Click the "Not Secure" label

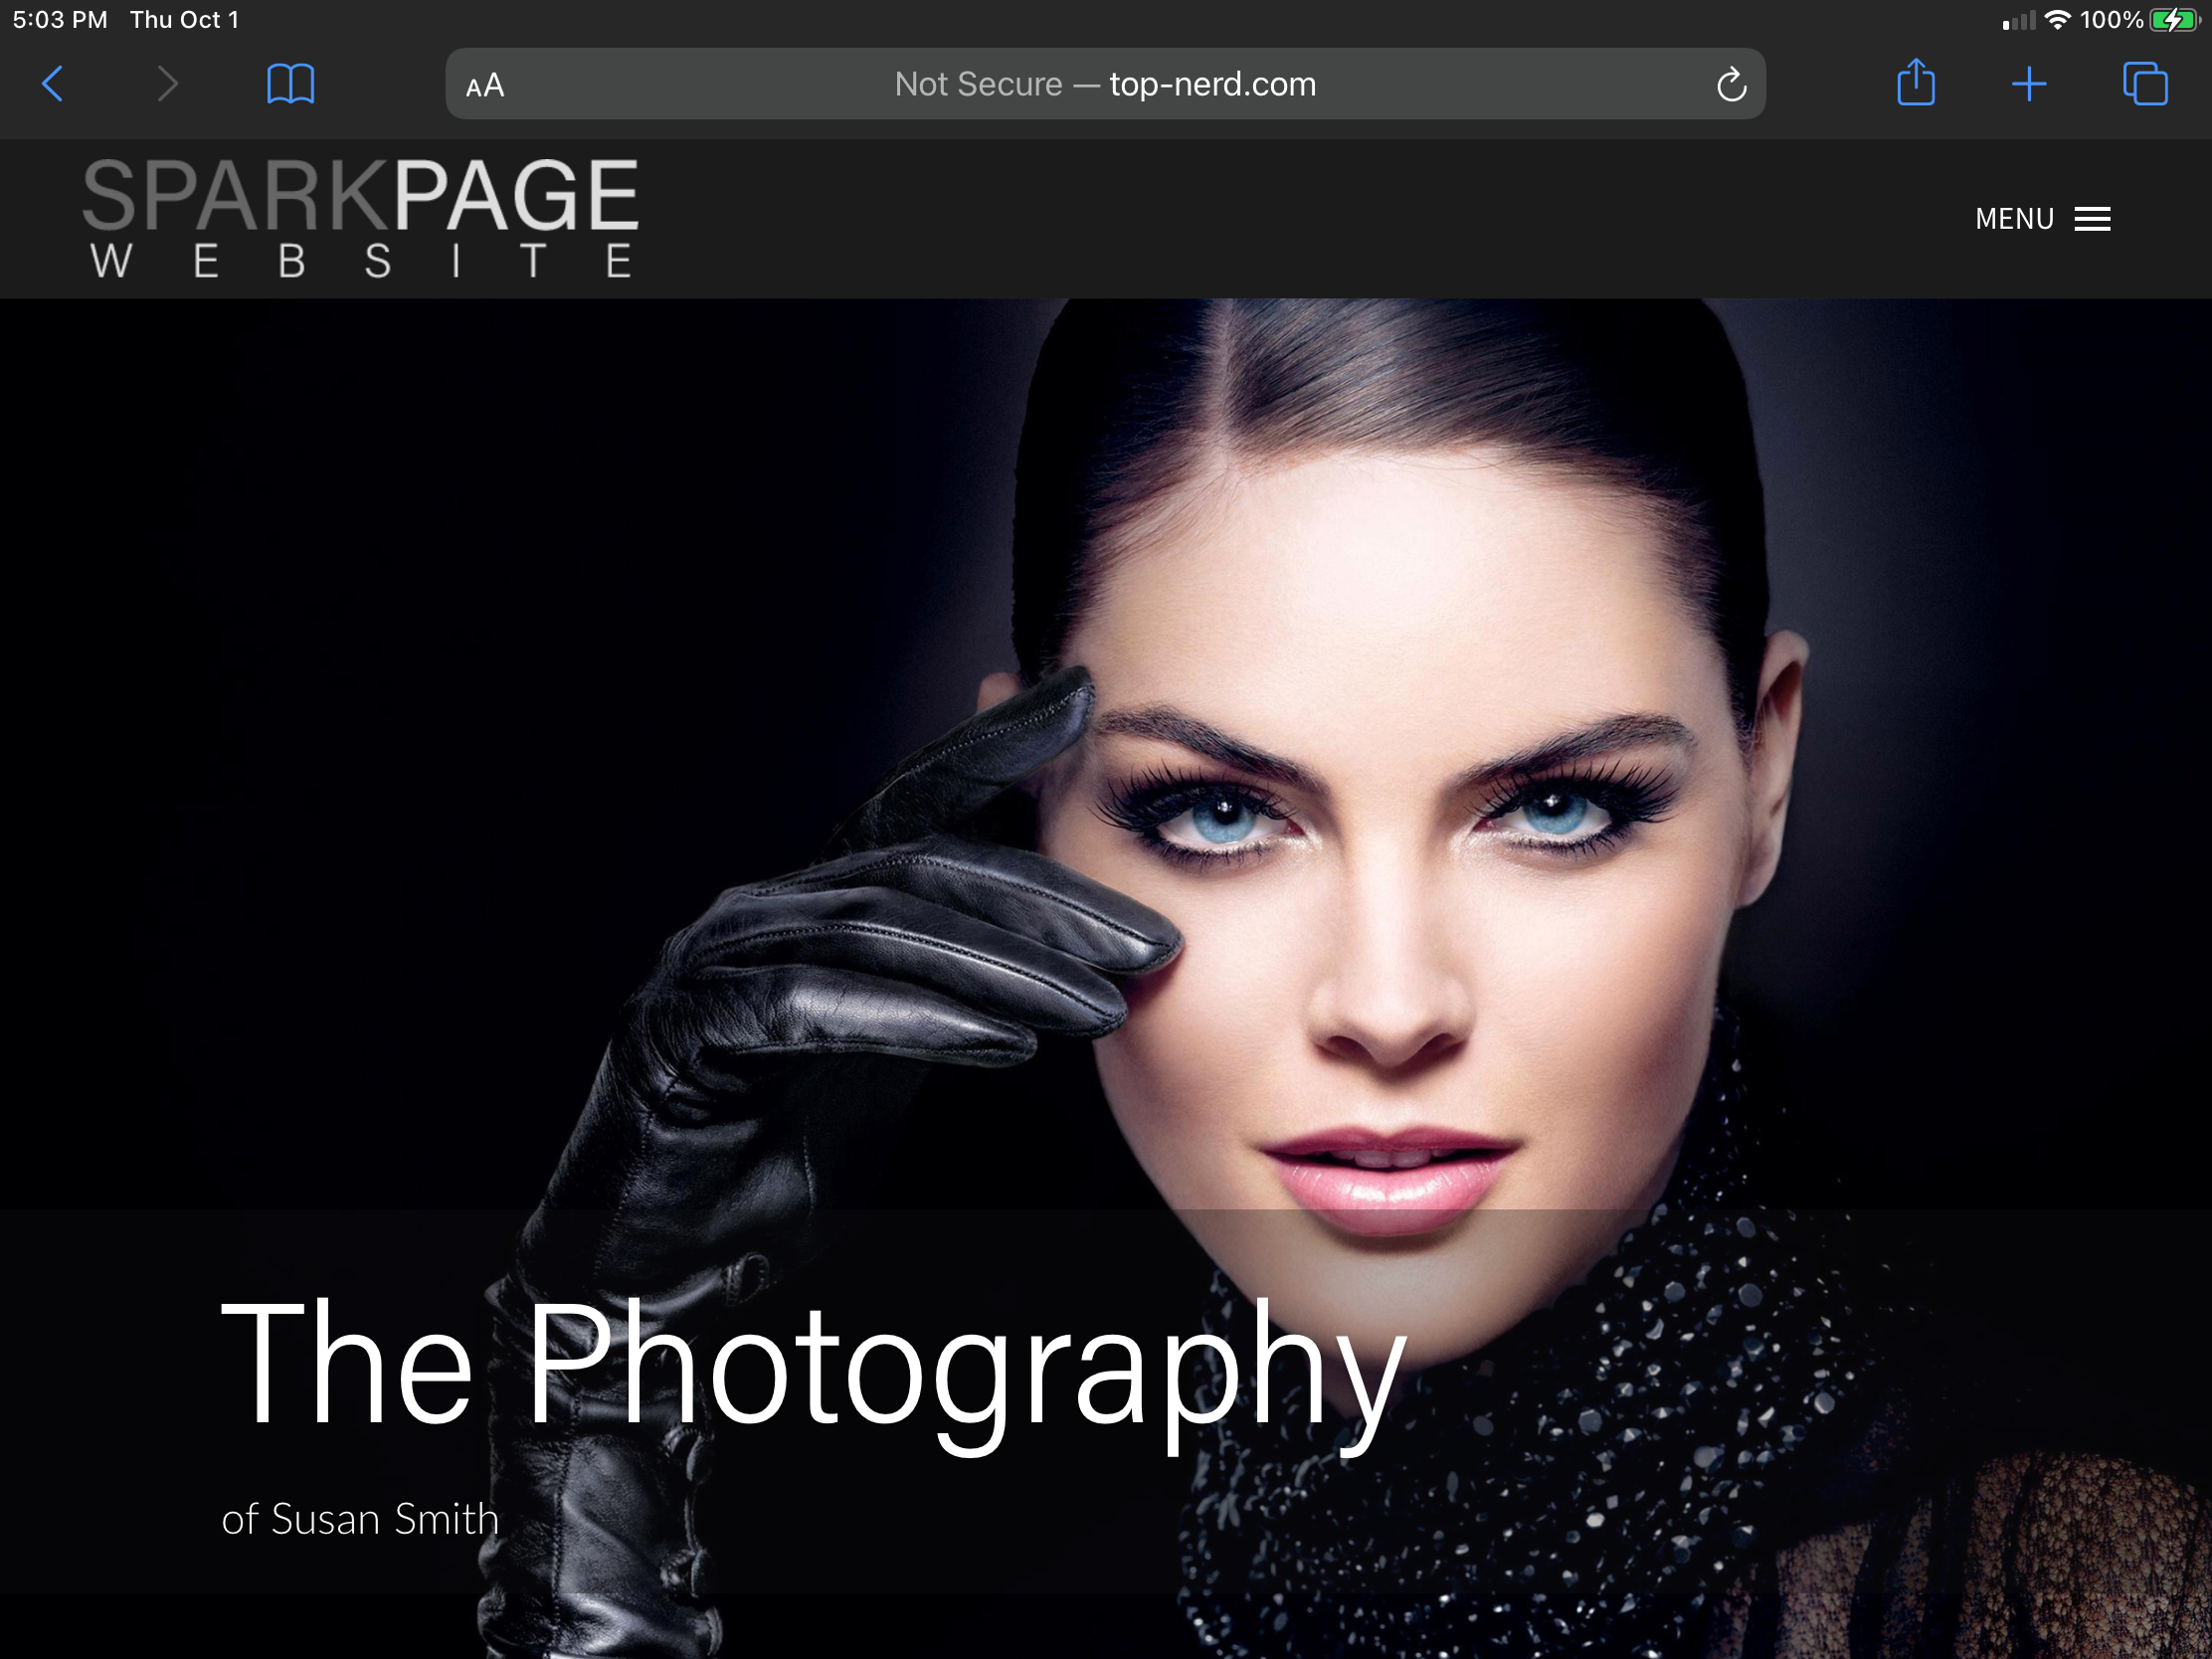978,85
